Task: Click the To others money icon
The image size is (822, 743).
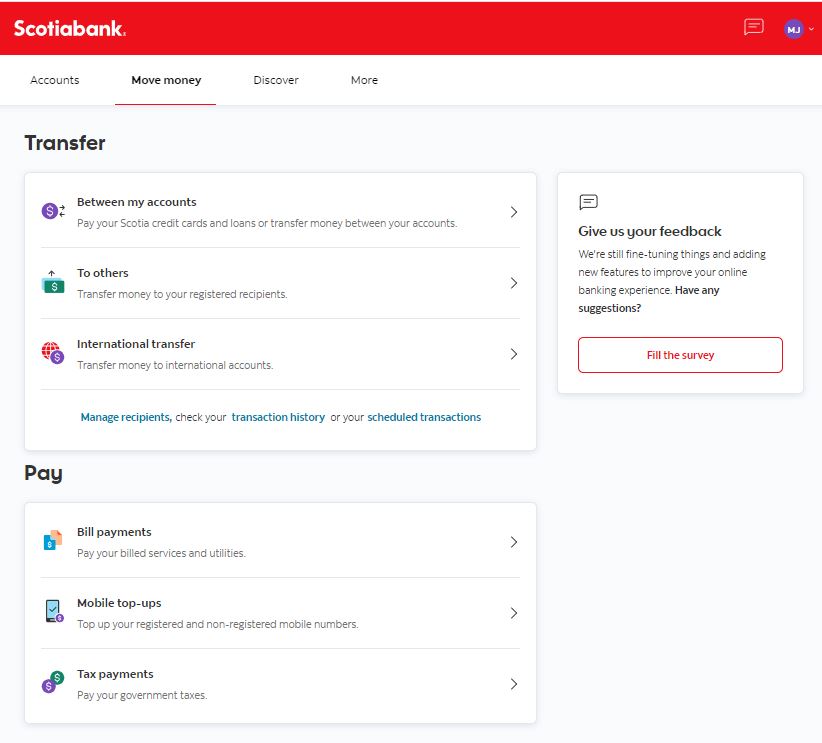Action: pos(53,282)
